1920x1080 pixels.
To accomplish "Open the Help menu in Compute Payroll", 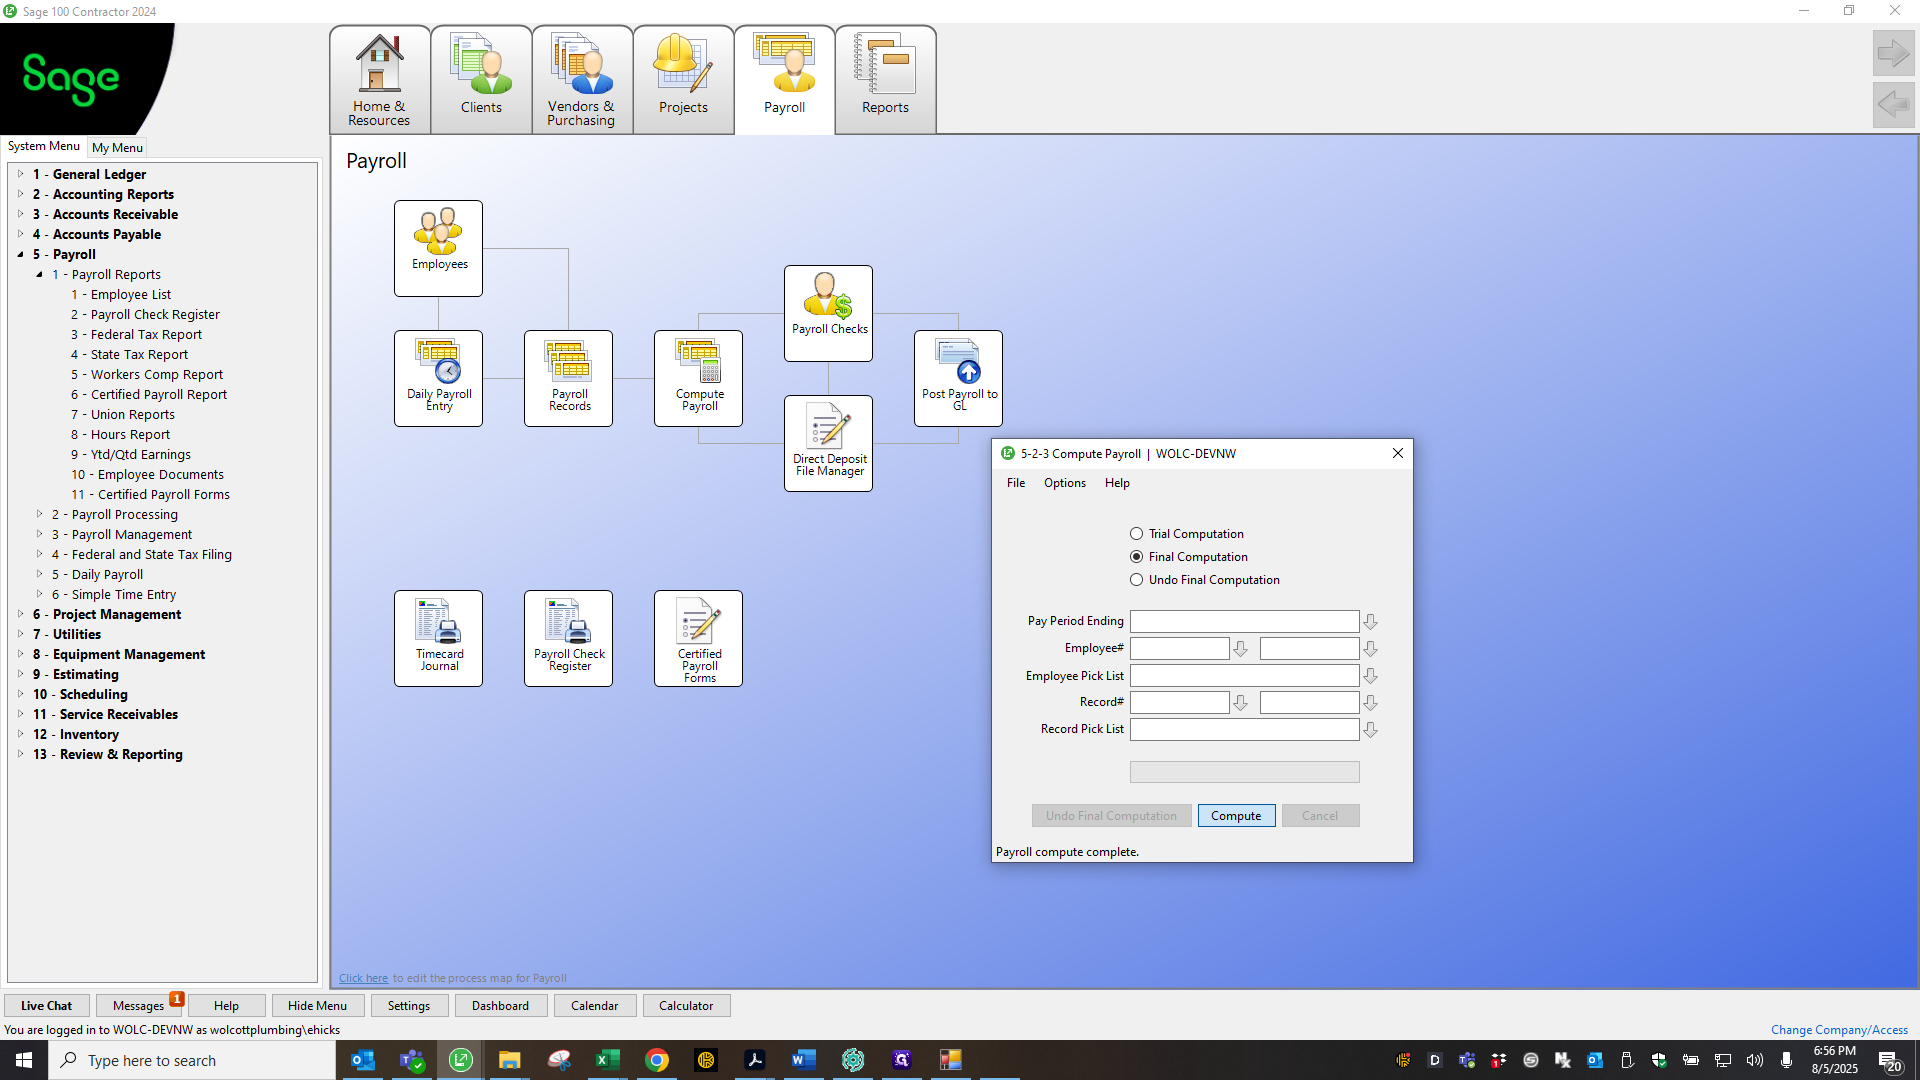I will click(x=1117, y=483).
